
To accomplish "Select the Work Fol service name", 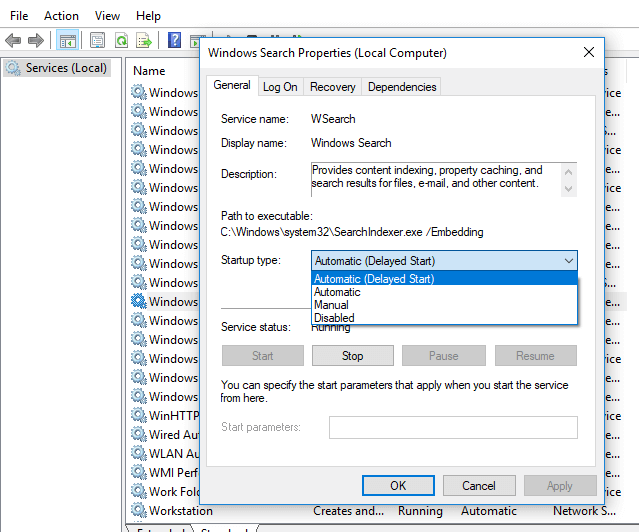I will (174, 492).
